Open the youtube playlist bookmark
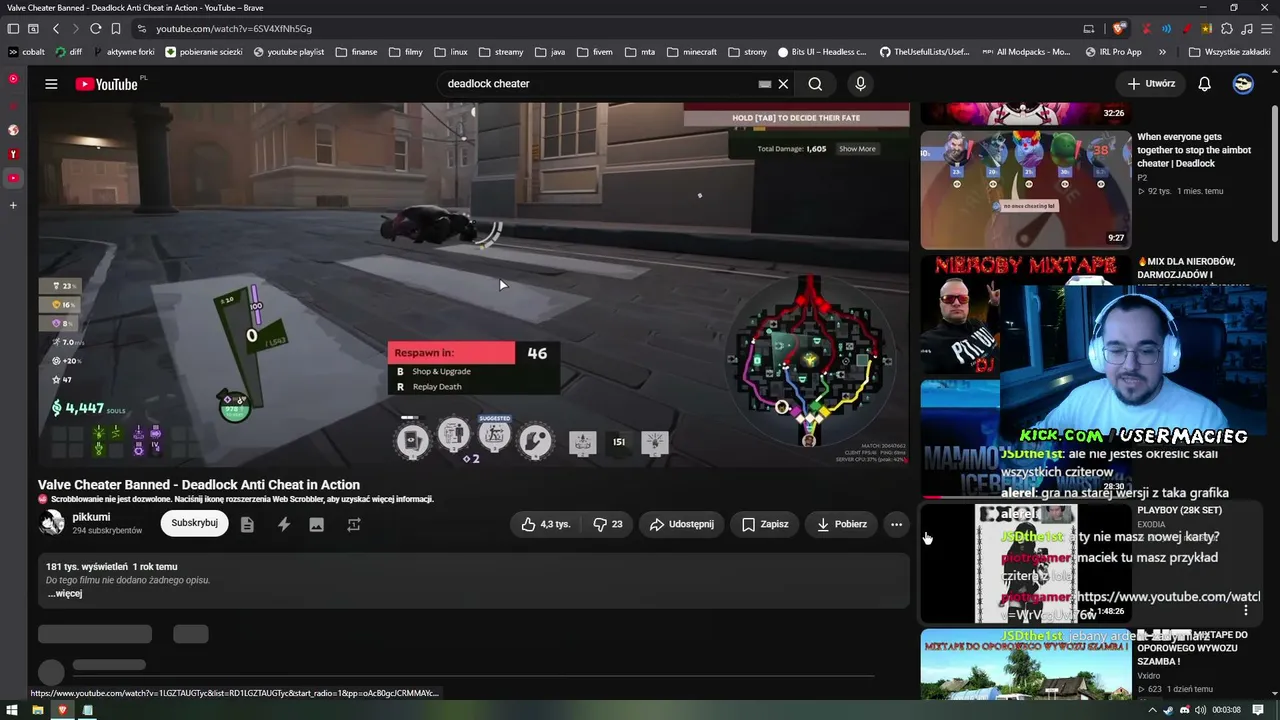The height and width of the screenshot is (720, 1280). (x=289, y=52)
